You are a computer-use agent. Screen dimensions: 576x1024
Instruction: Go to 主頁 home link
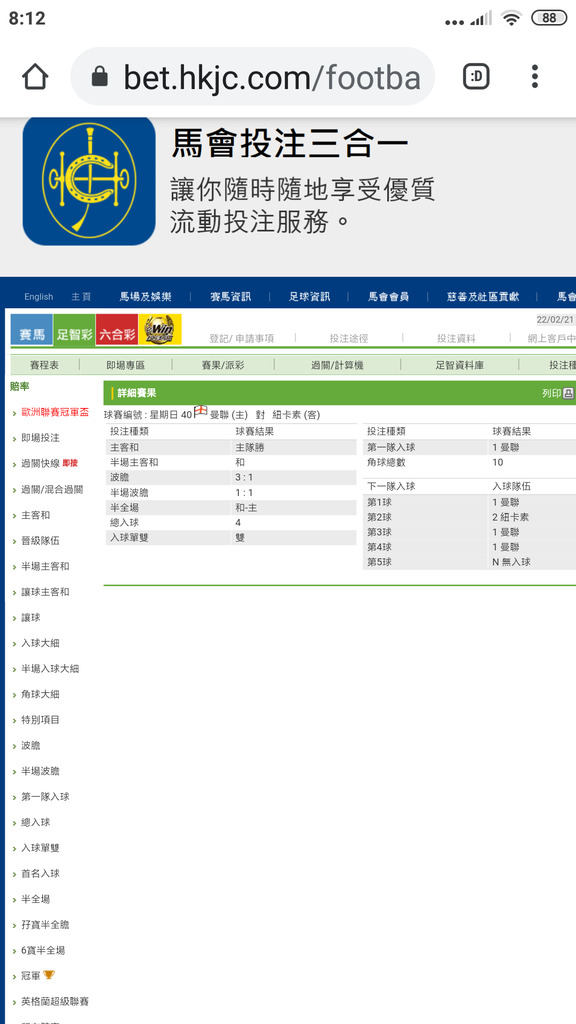[x=81, y=296]
